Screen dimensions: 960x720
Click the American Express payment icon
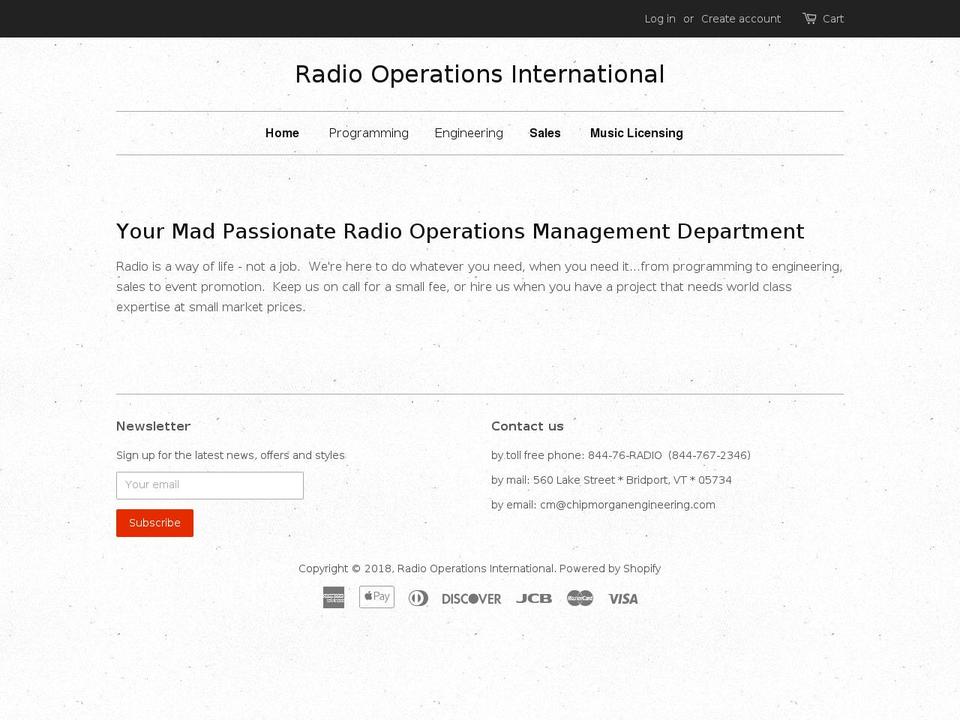click(334, 598)
